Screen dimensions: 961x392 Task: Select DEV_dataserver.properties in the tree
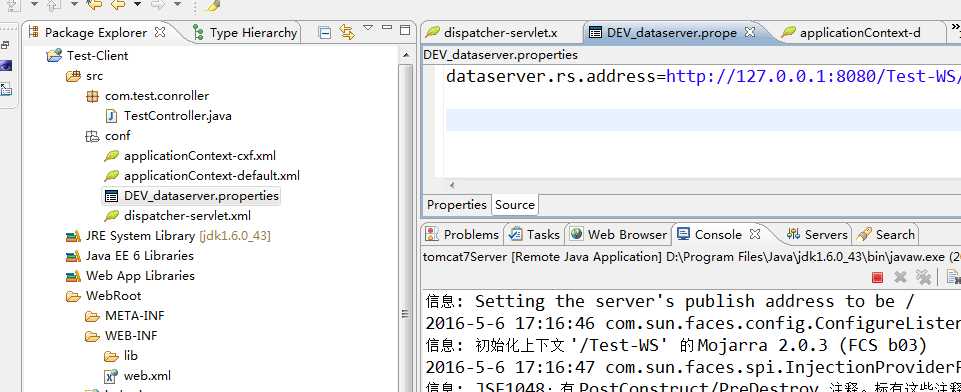pos(192,196)
